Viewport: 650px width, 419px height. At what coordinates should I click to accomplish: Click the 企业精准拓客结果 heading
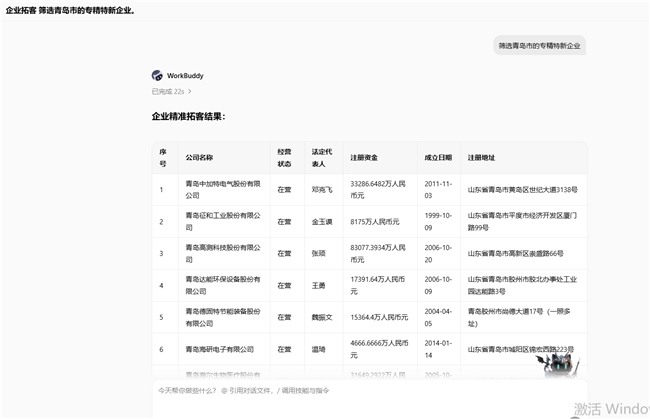point(189,116)
